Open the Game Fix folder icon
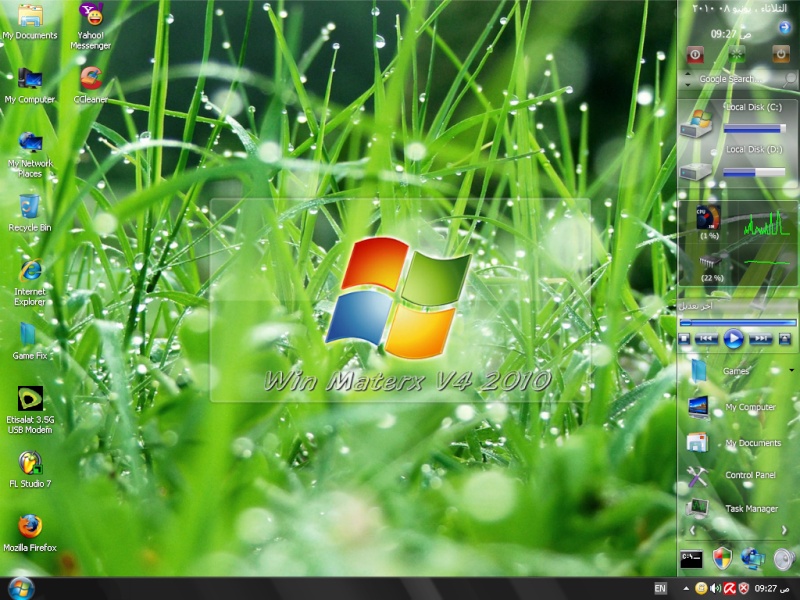Screen dimensions: 800x600 [x=30, y=341]
